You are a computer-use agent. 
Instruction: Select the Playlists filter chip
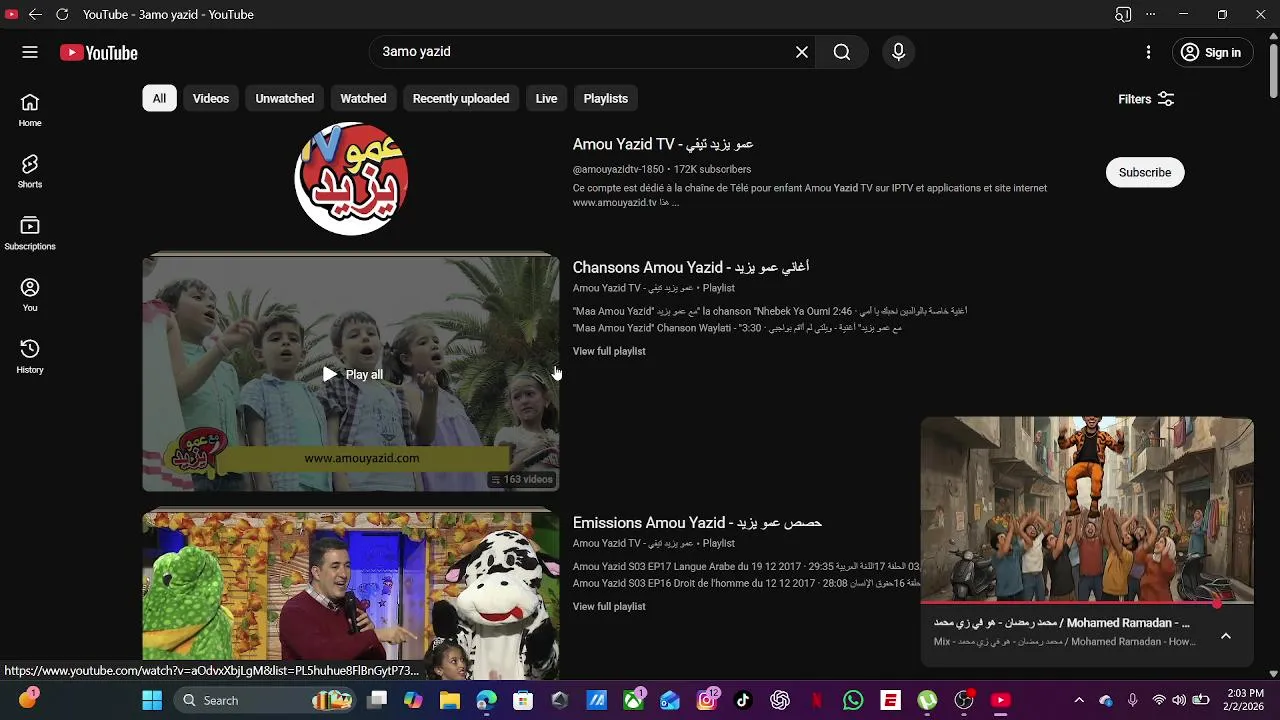tap(606, 98)
